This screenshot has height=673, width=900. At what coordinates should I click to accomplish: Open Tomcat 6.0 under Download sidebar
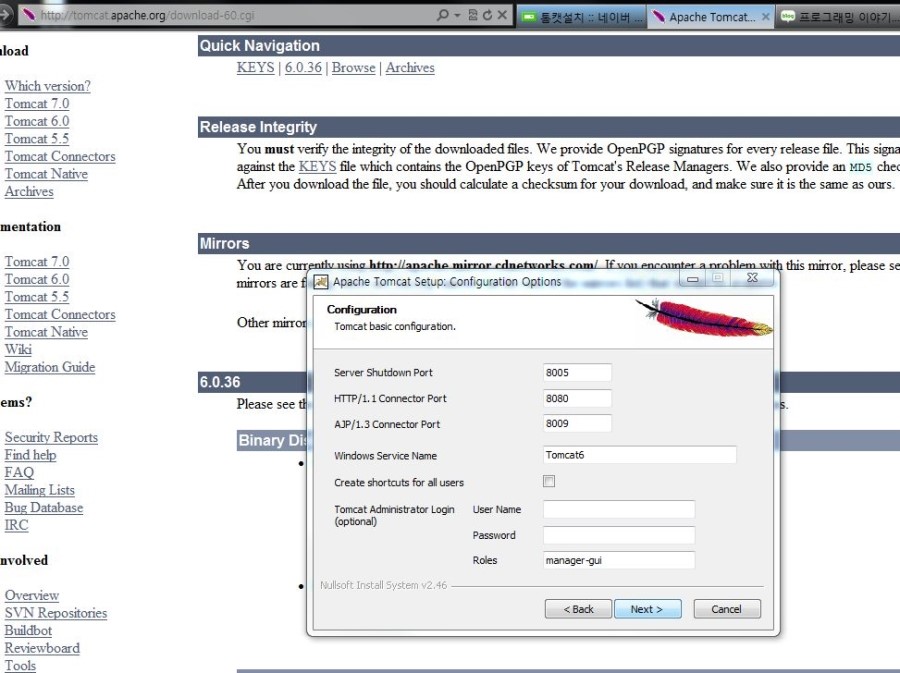[x=37, y=122]
